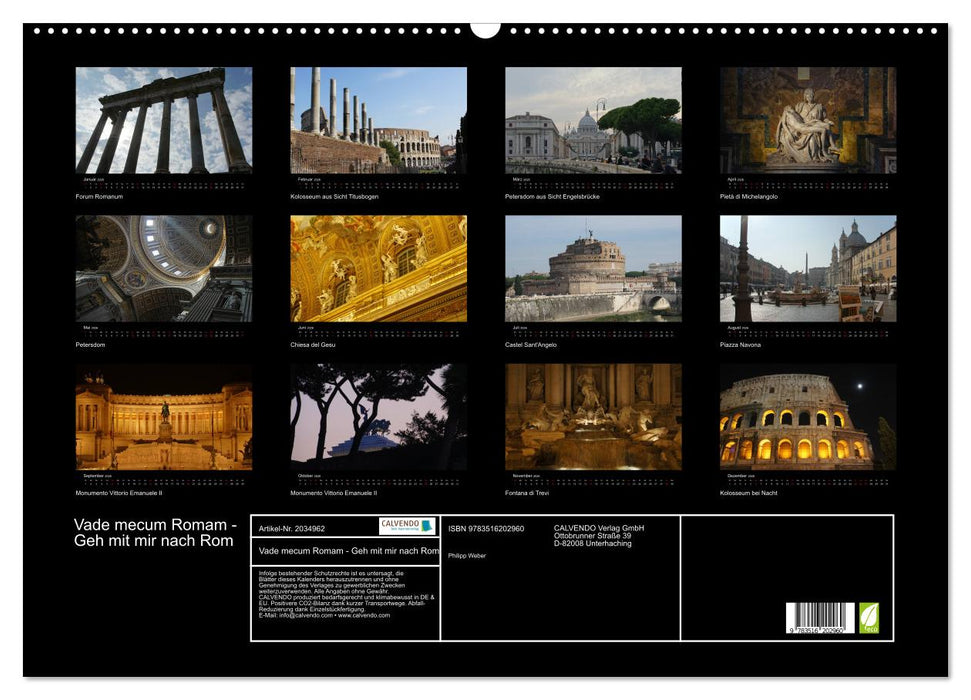
Task: Click the golden Chiesa del Gesu image
Action: coord(378,268)
